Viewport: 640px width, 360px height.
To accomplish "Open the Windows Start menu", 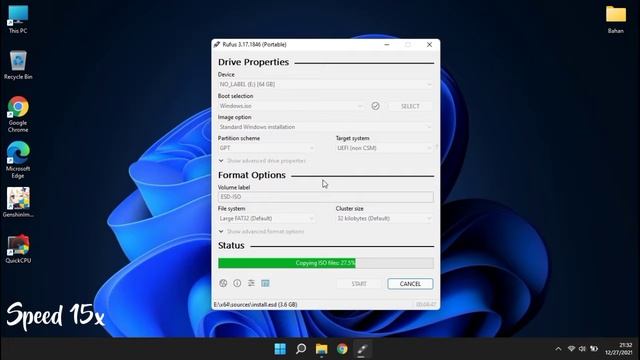I will (x=280, y=349).
